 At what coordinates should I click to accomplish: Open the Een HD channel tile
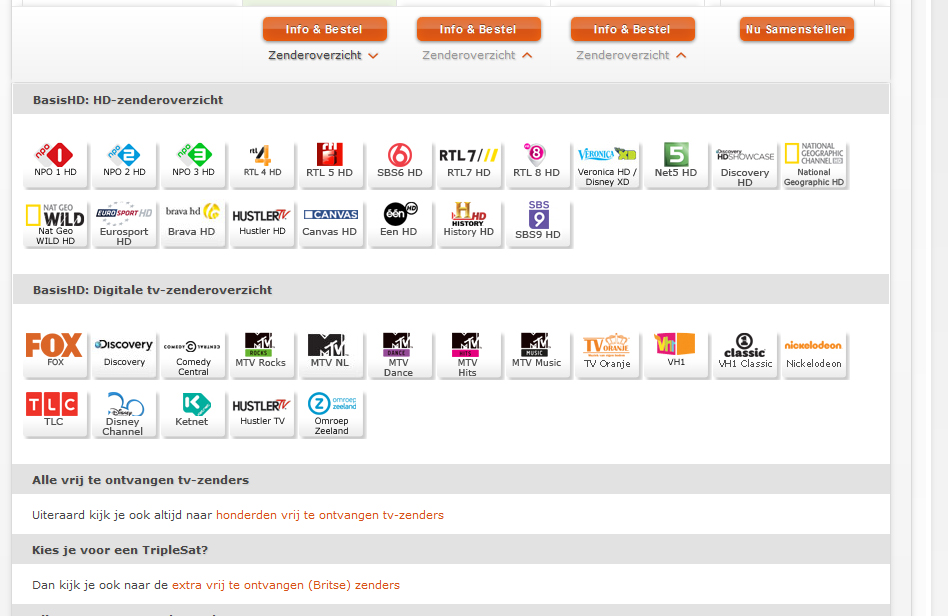[400, 224]
